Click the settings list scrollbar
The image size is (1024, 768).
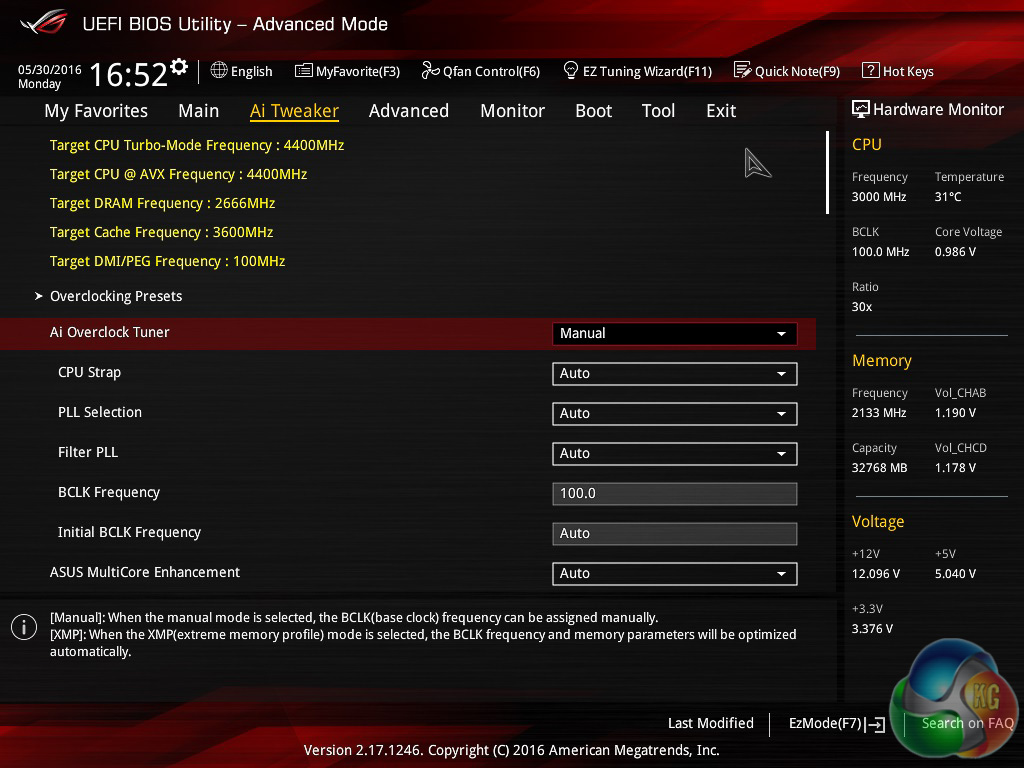coord(827,172)
